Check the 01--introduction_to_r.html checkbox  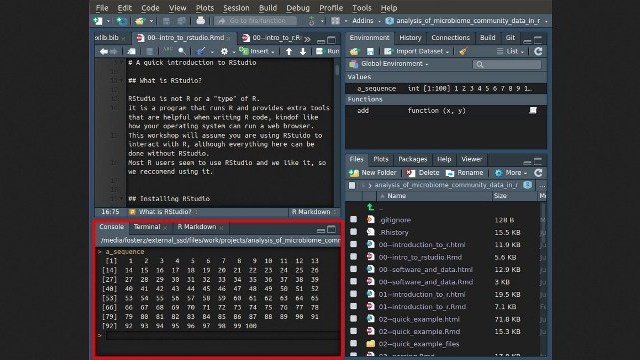(x=353, y=294)
